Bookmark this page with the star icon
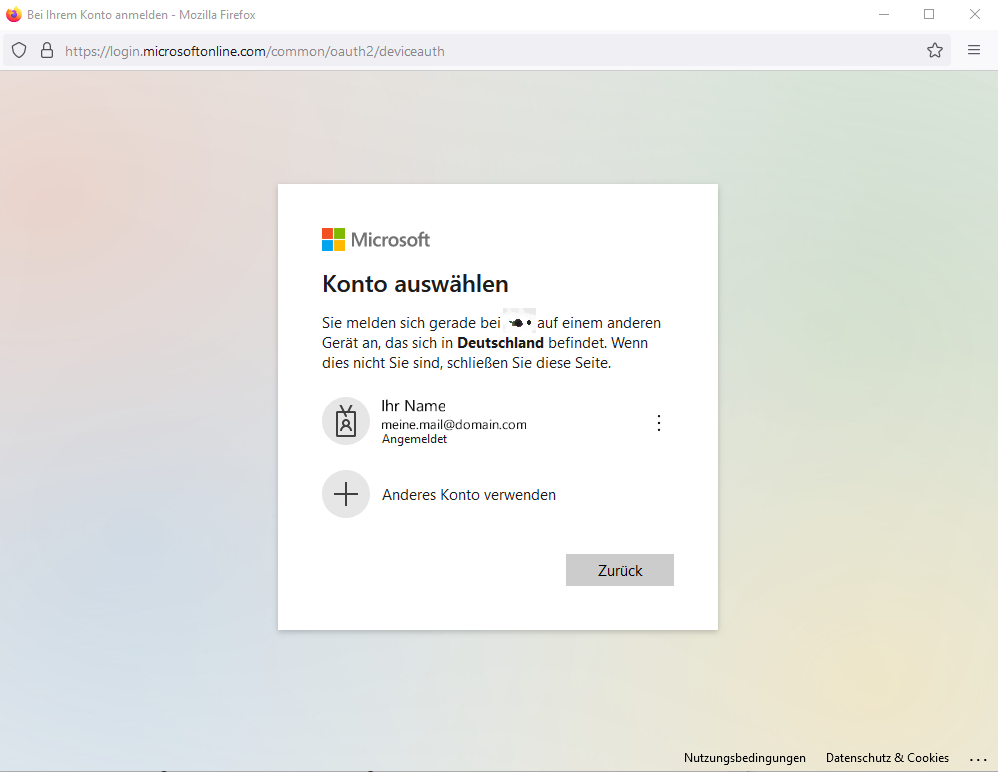The image size is (998, 772). 934,51
